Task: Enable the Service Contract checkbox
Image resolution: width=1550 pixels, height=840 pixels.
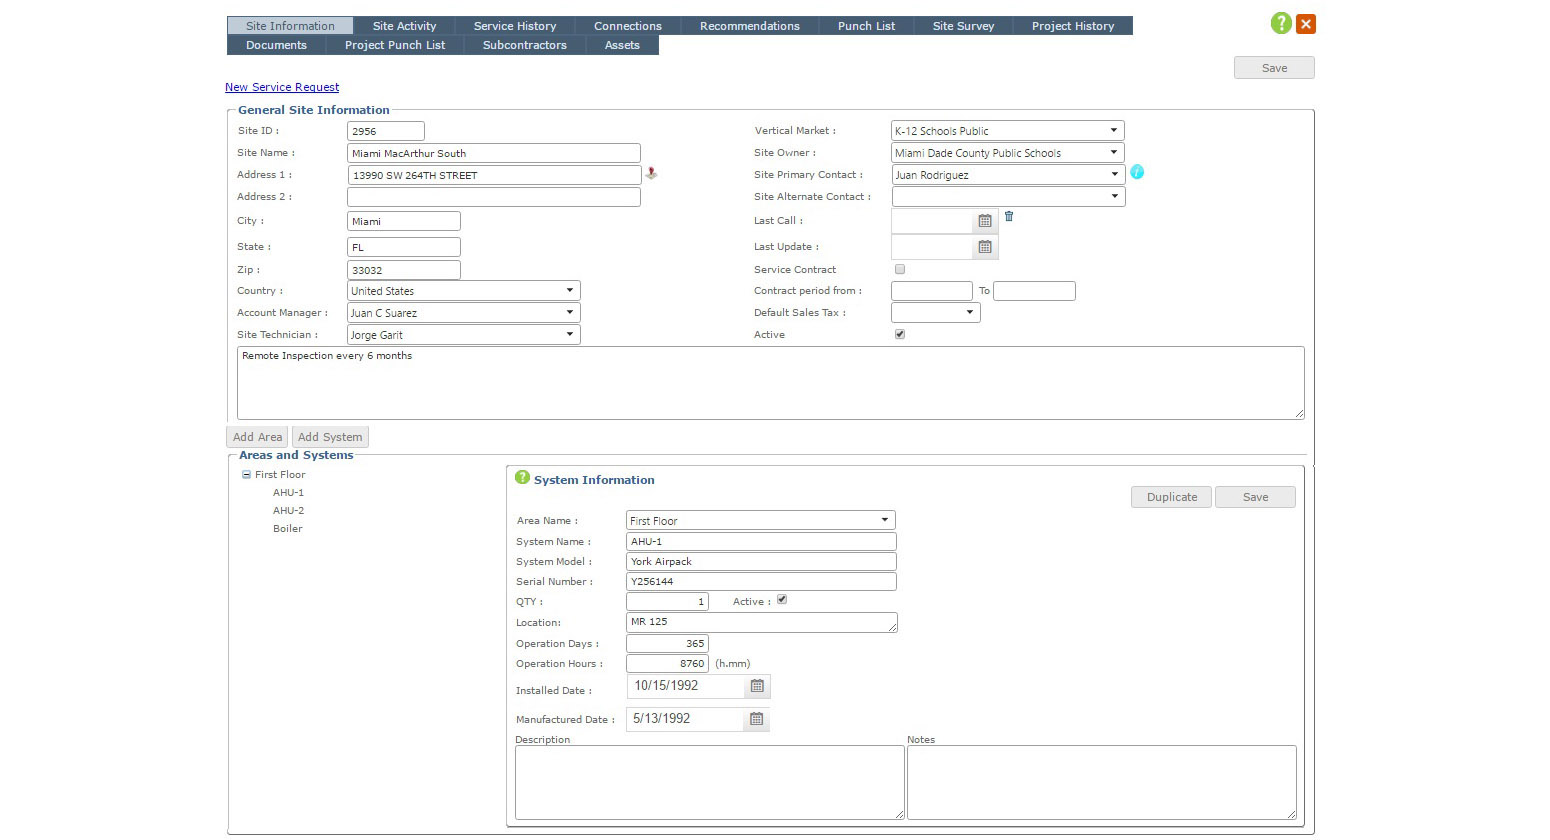Action: click(900, 269)
